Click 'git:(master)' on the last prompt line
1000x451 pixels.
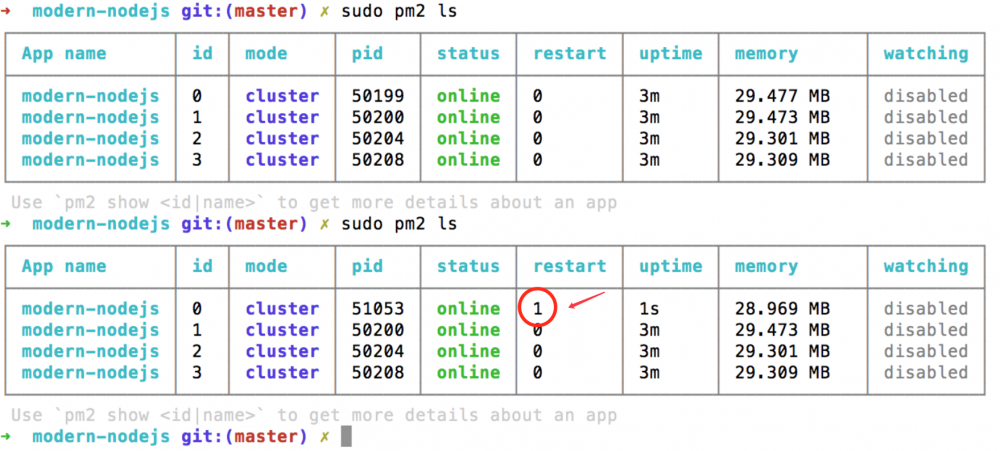[x=244, y=437]
